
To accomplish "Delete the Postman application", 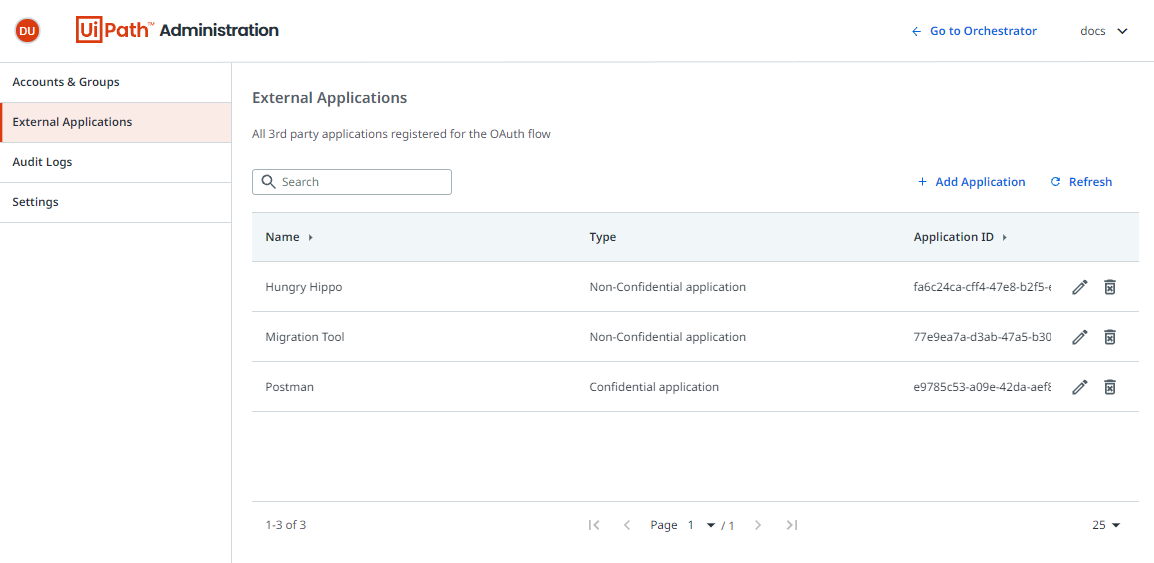I will coord(1110,387).
